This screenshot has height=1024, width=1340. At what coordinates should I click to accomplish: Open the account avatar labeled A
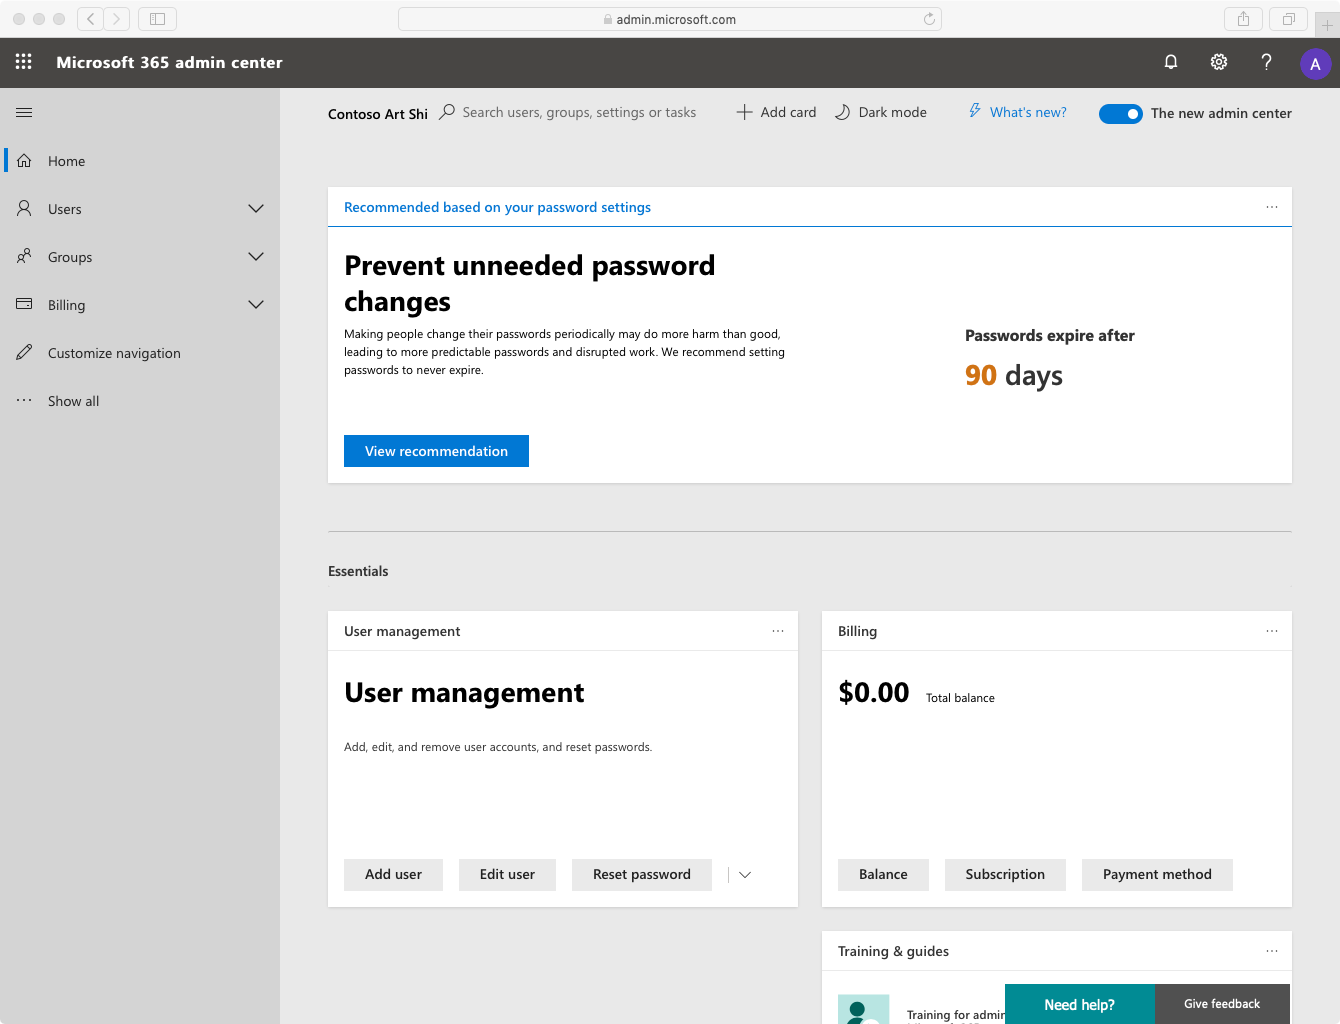tap(1315, 64)
